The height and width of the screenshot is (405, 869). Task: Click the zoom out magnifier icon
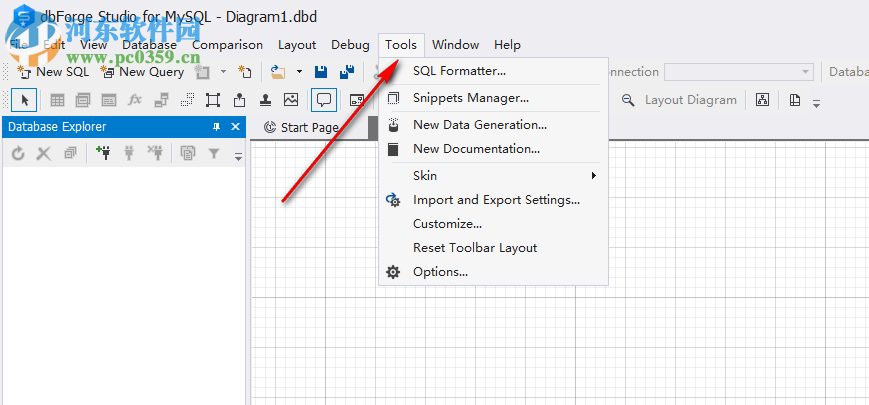tap(627, 100)
